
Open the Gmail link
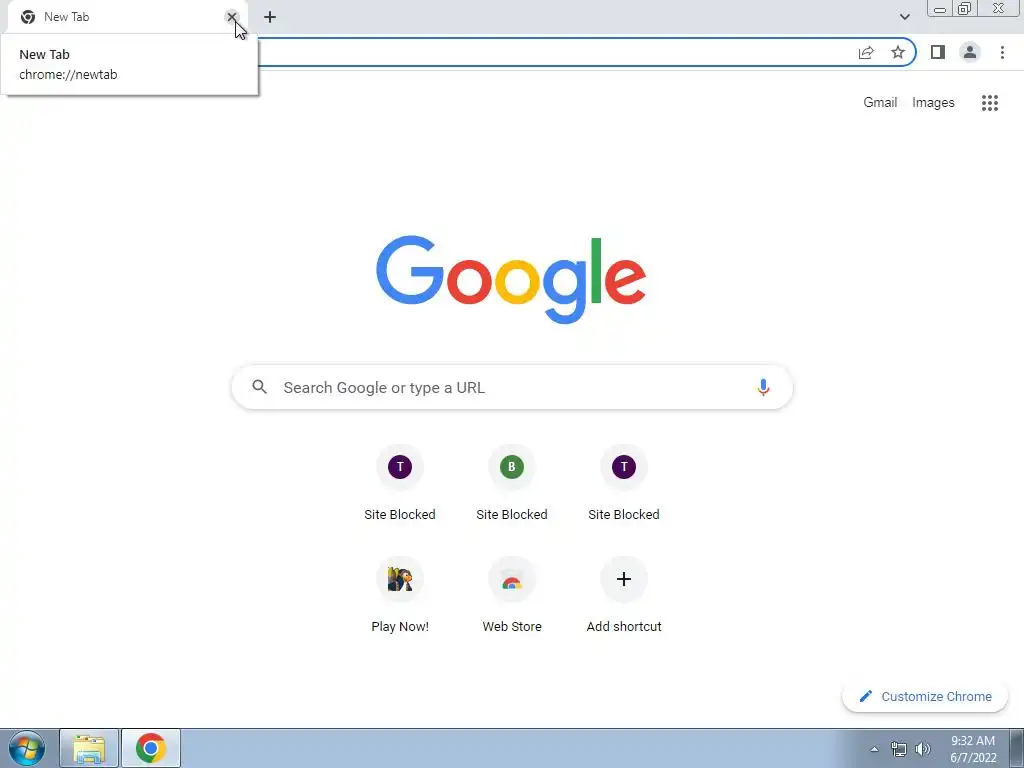(880, 103)
